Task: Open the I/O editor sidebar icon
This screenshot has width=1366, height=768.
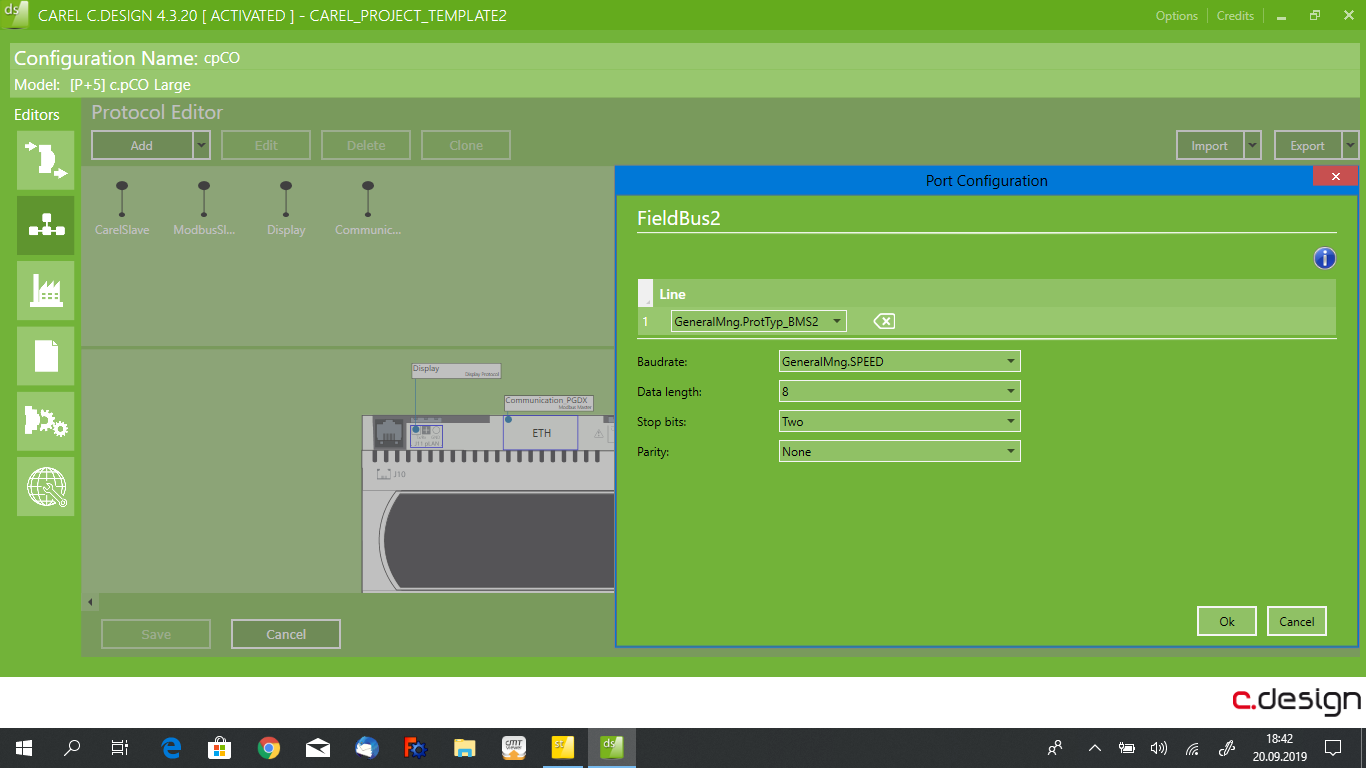Action: [x=45, y=160]
